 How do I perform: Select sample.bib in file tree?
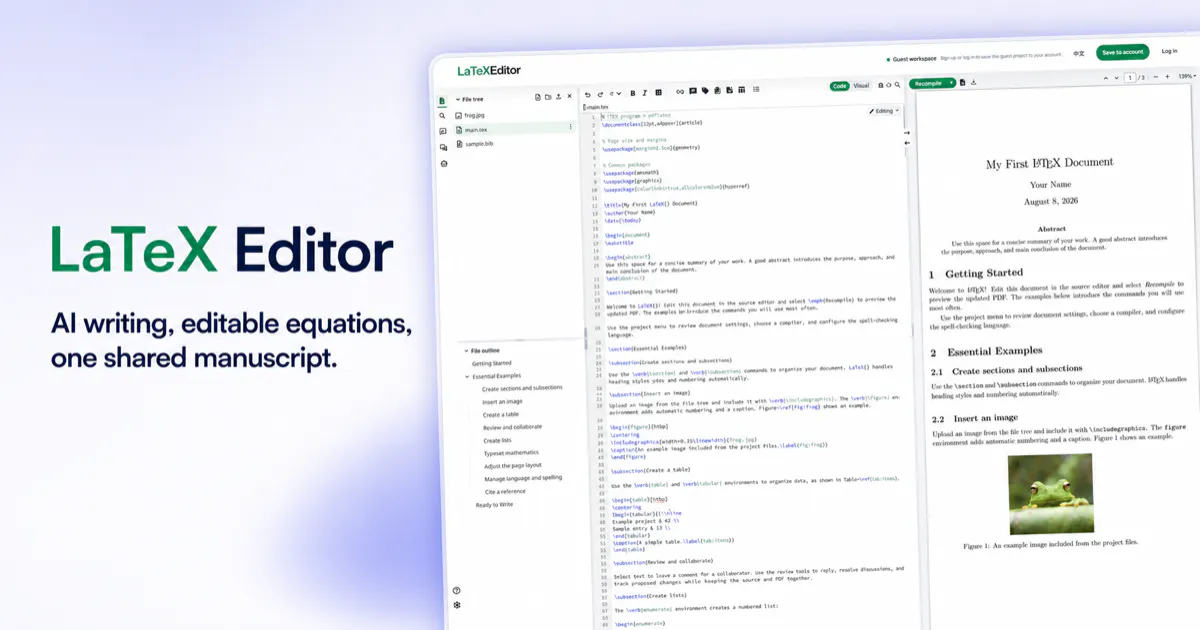[479, 144]
